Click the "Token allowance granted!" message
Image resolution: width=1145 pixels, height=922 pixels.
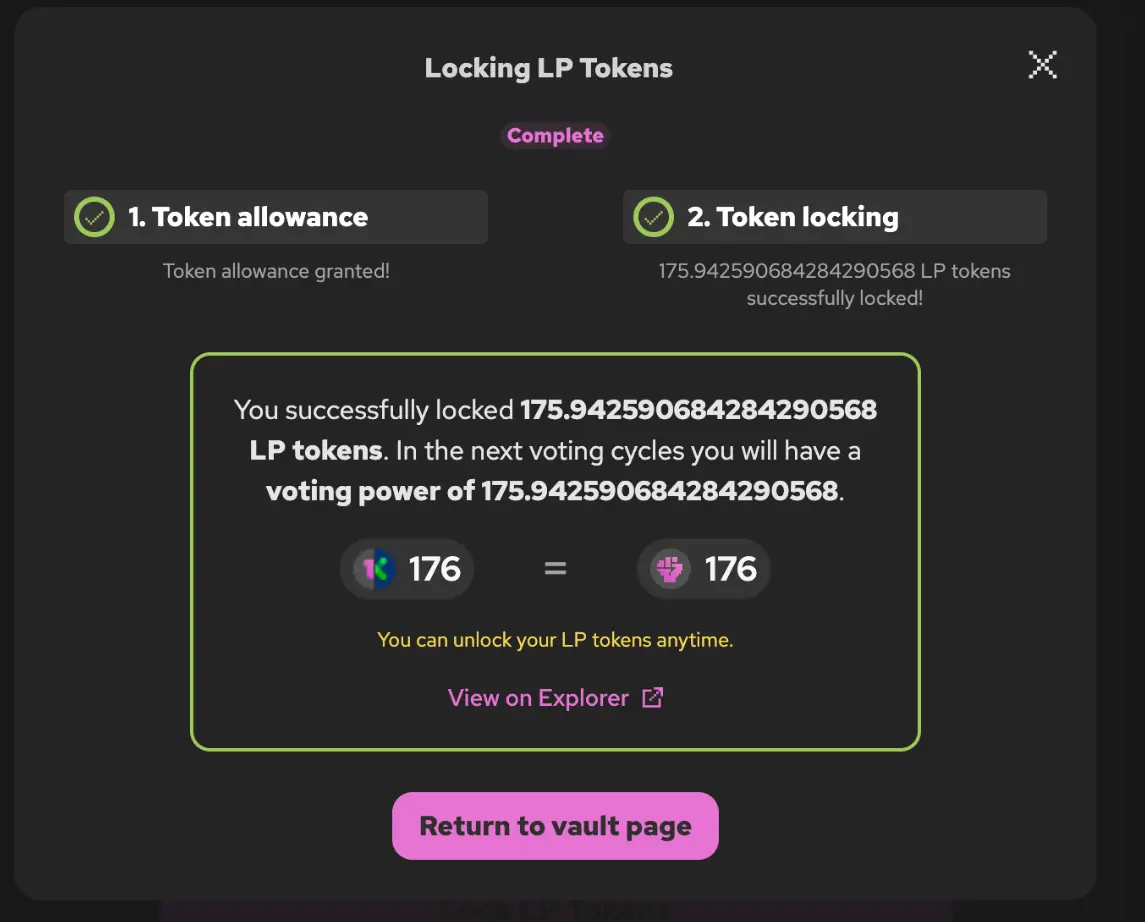coord(276,271)
